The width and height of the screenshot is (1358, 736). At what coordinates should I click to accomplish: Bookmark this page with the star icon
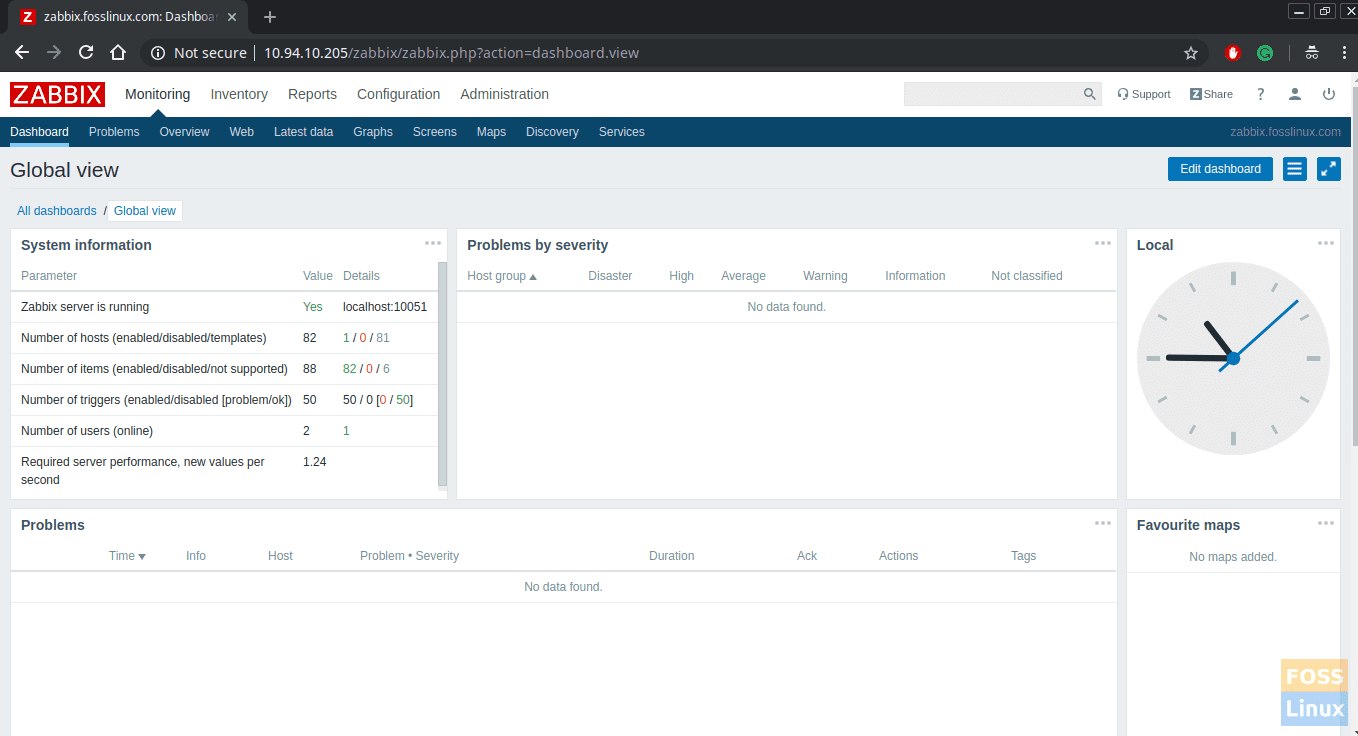[1190, 53]
